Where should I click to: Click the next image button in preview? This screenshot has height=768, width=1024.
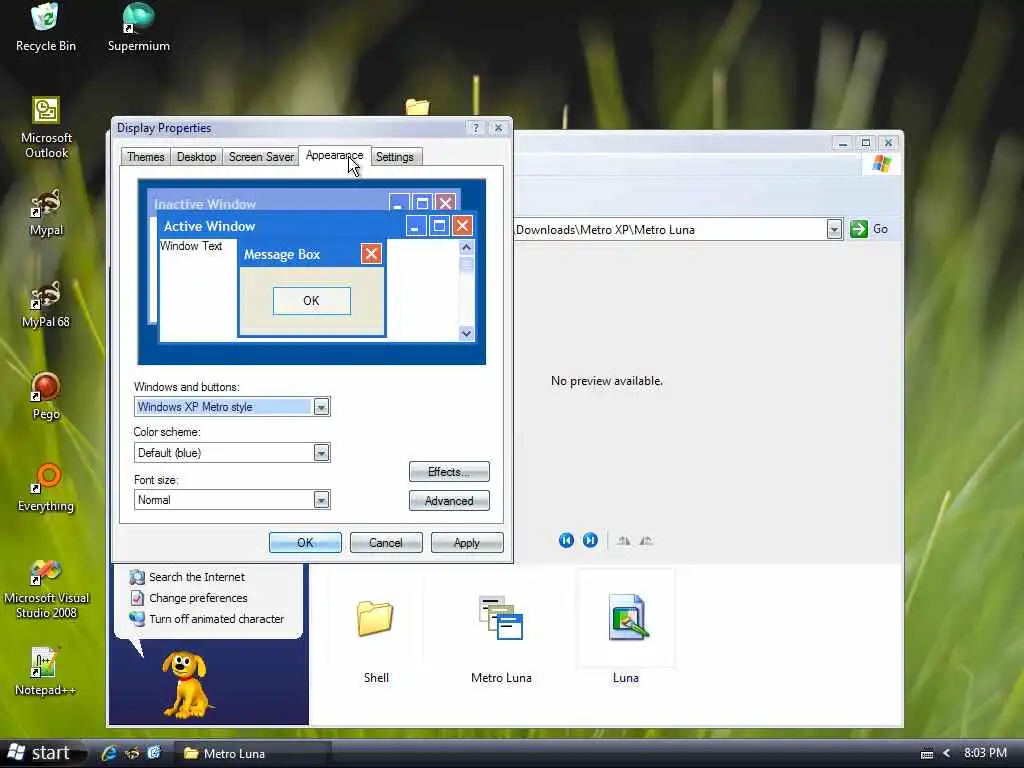(x=590, y=540)
